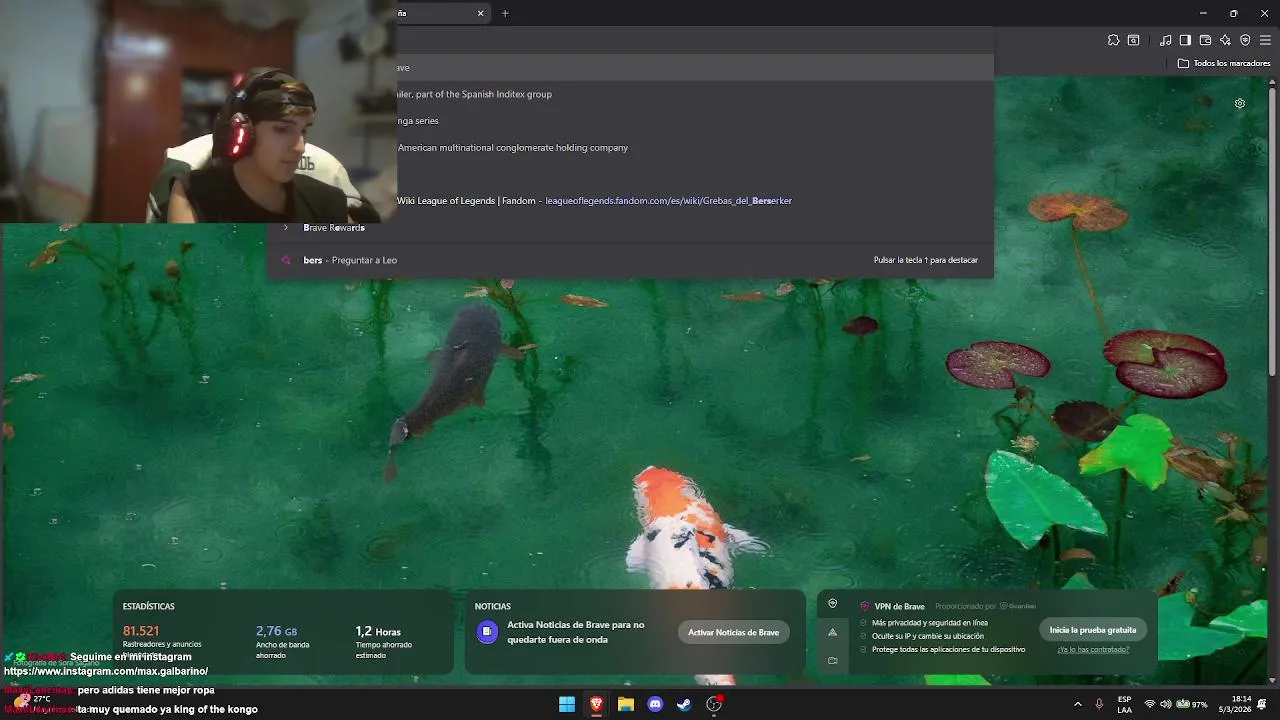Select the manga series suggestion
Screen dimensions: 1280x720
coord(696,121)
